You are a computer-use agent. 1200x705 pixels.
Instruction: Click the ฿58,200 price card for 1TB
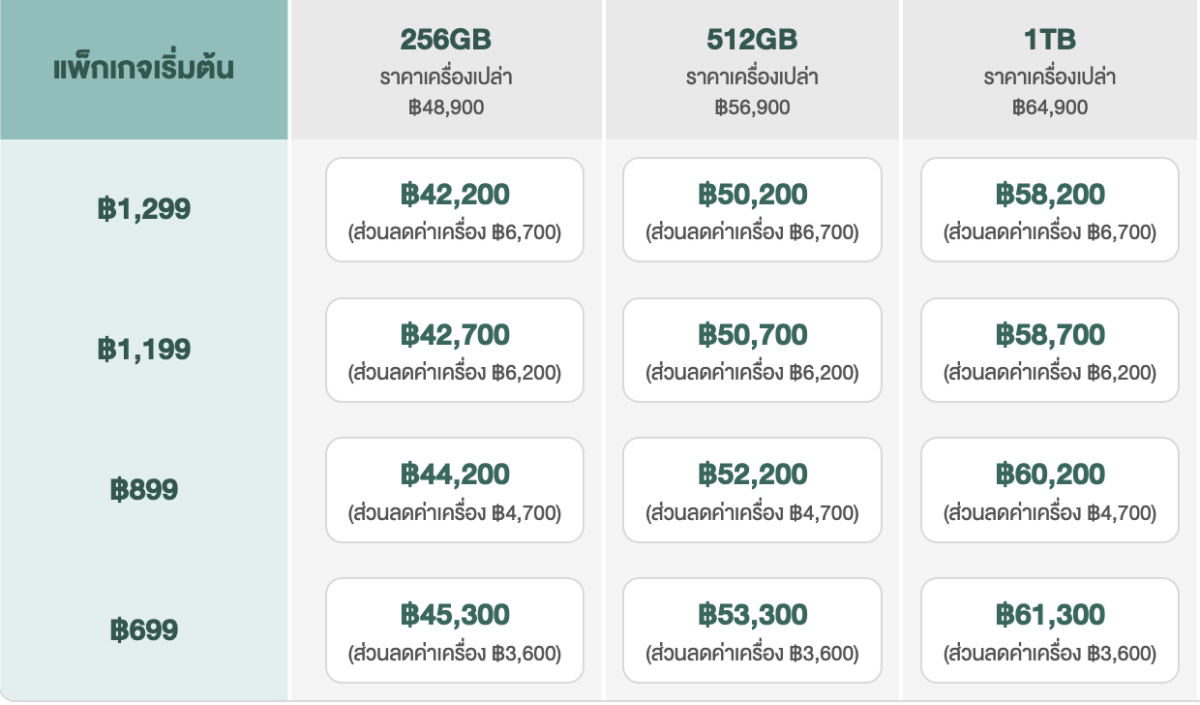point(1050,210)
